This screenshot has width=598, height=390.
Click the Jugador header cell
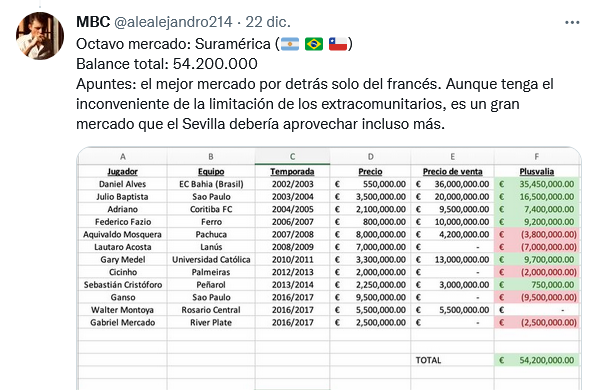pos(122,172)
